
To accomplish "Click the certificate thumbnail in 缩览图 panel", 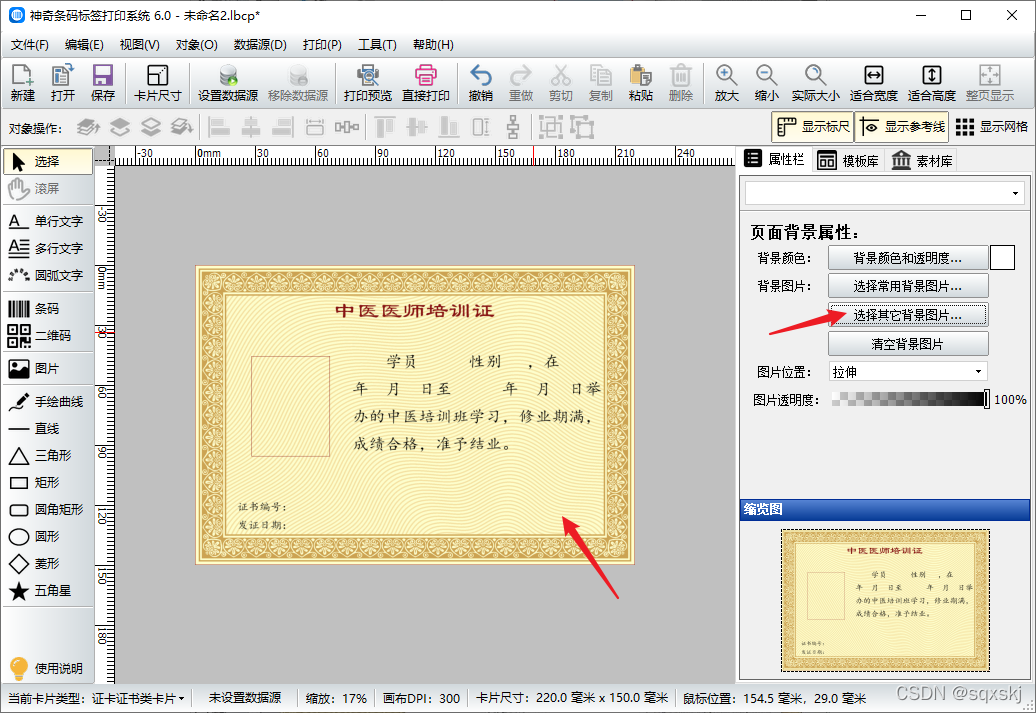I will click(x=885, y=600).
